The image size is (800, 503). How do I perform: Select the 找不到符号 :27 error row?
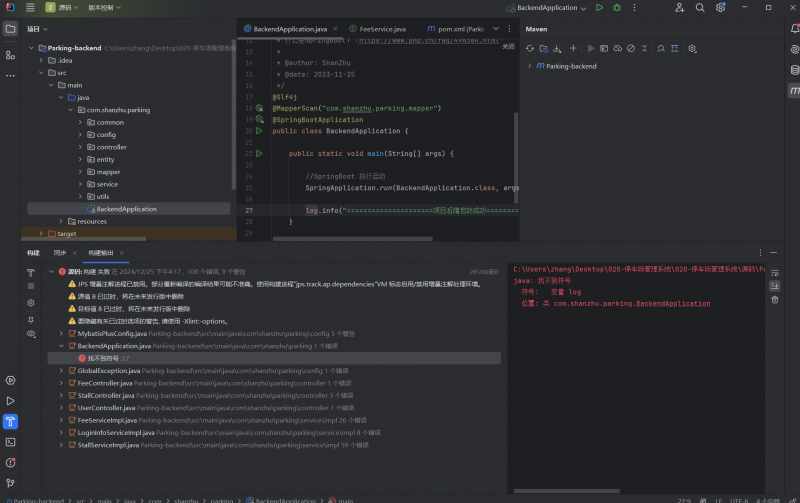(274, 358)
